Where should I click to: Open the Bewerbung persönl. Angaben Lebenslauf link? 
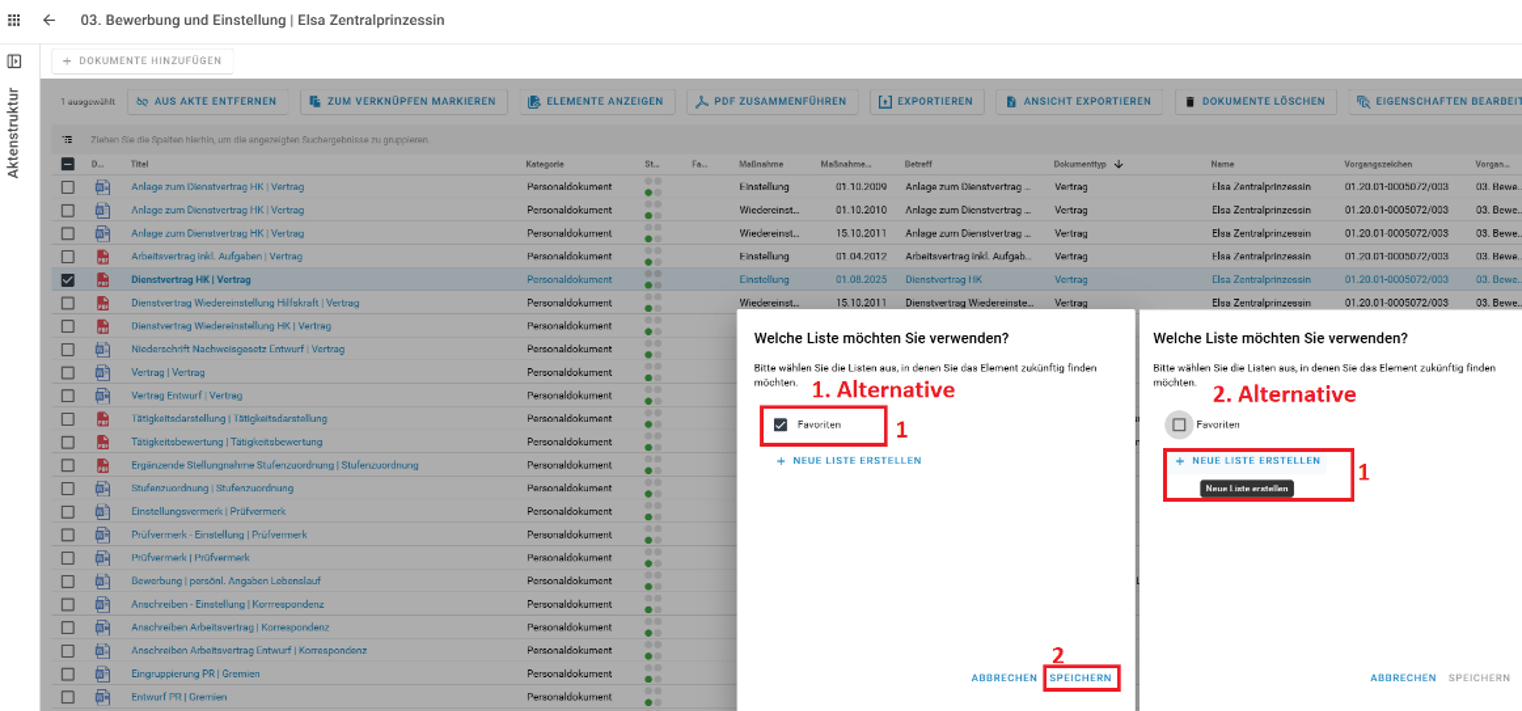click(x=226, y=581)
